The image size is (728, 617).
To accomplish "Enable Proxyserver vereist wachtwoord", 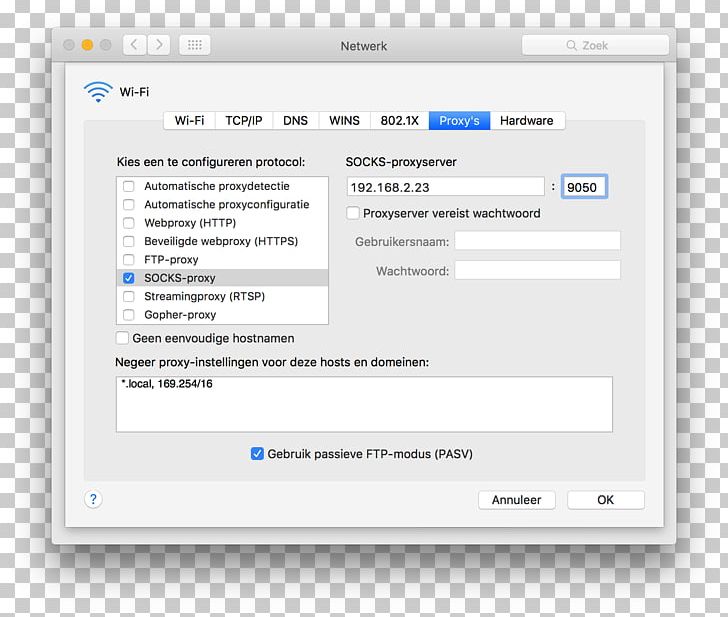I will click(353, 213).
